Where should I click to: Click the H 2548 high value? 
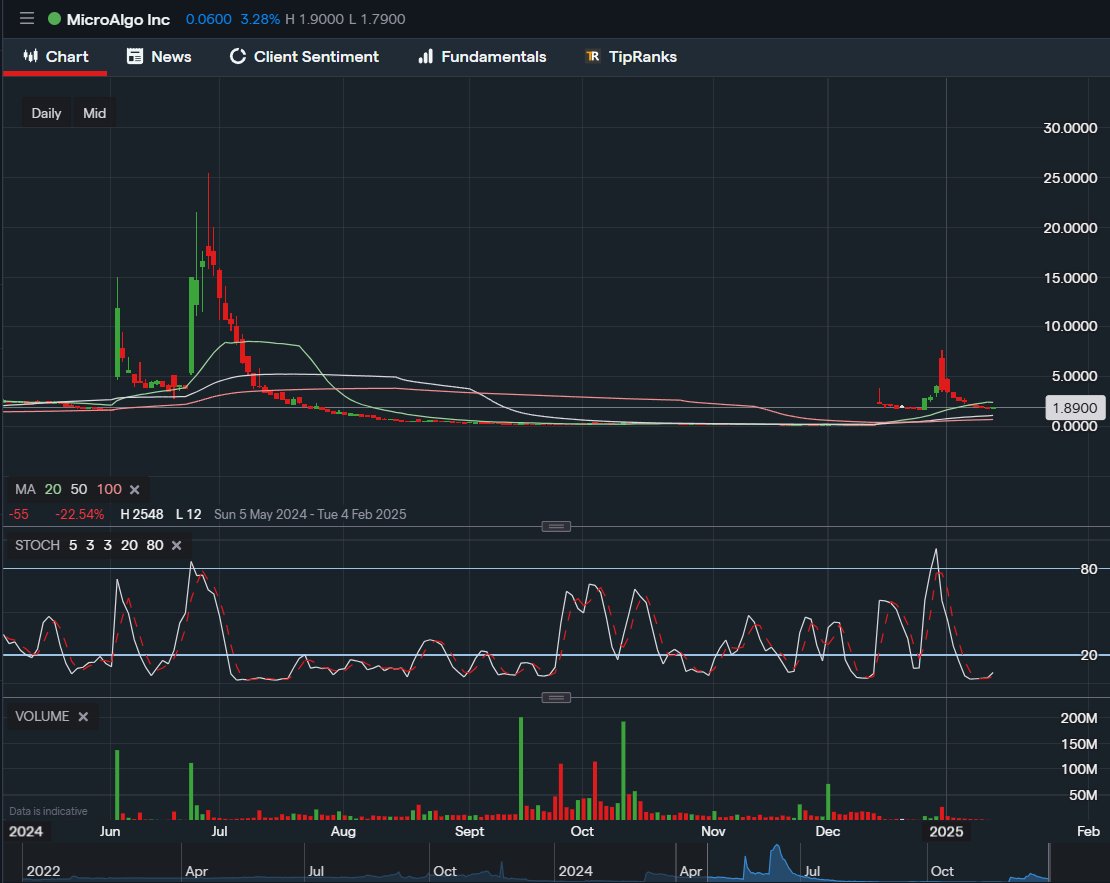(142, 514)
